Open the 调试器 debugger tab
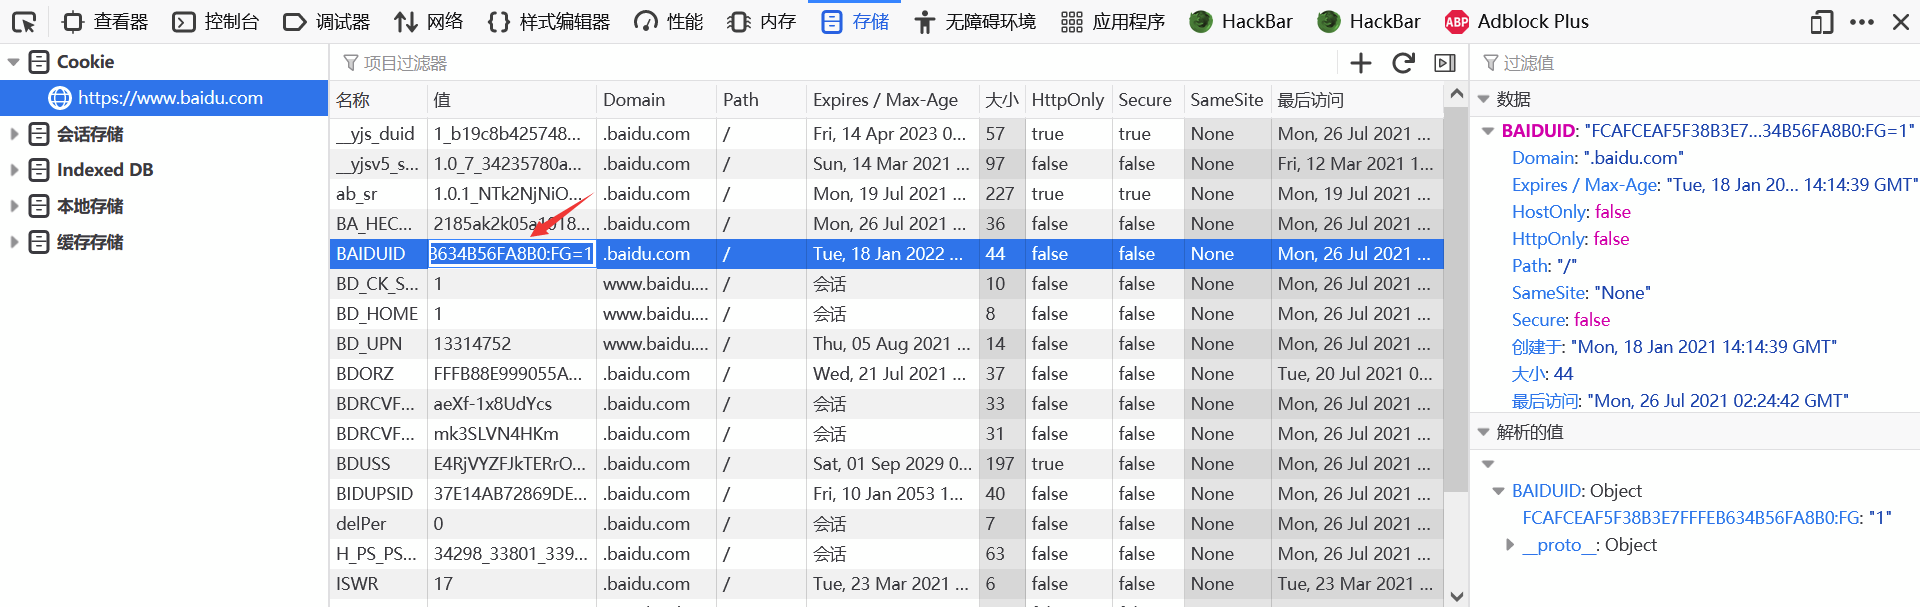 (x=327, y=21)
